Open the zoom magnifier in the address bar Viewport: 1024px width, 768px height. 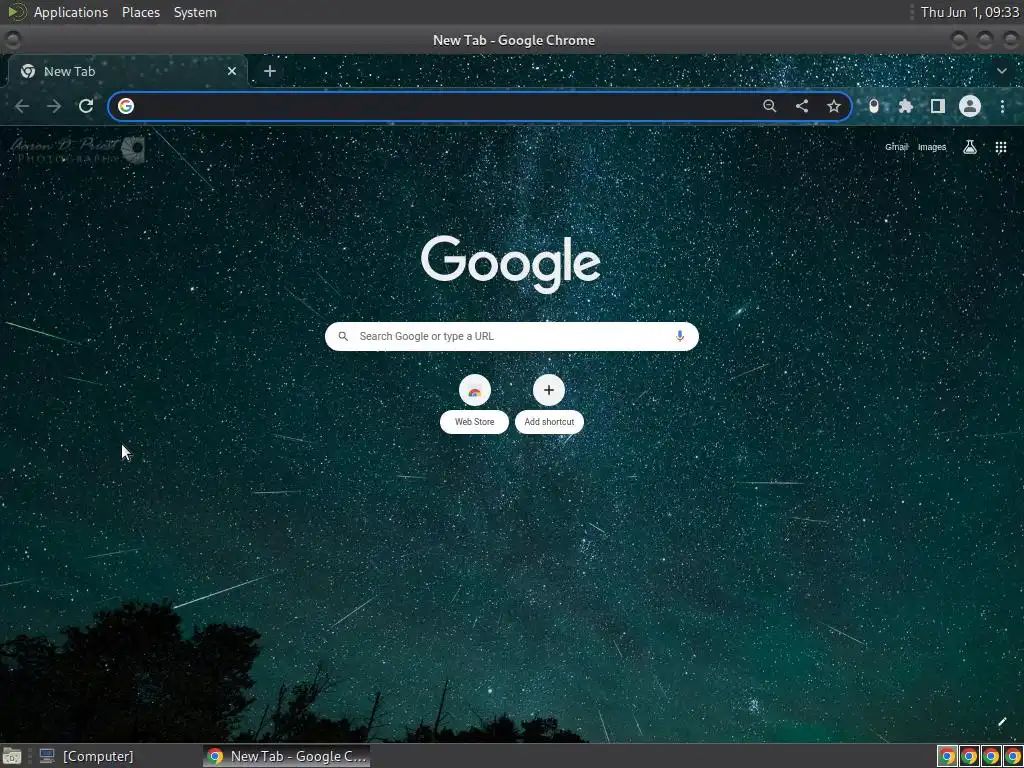(x=769, y=106)
